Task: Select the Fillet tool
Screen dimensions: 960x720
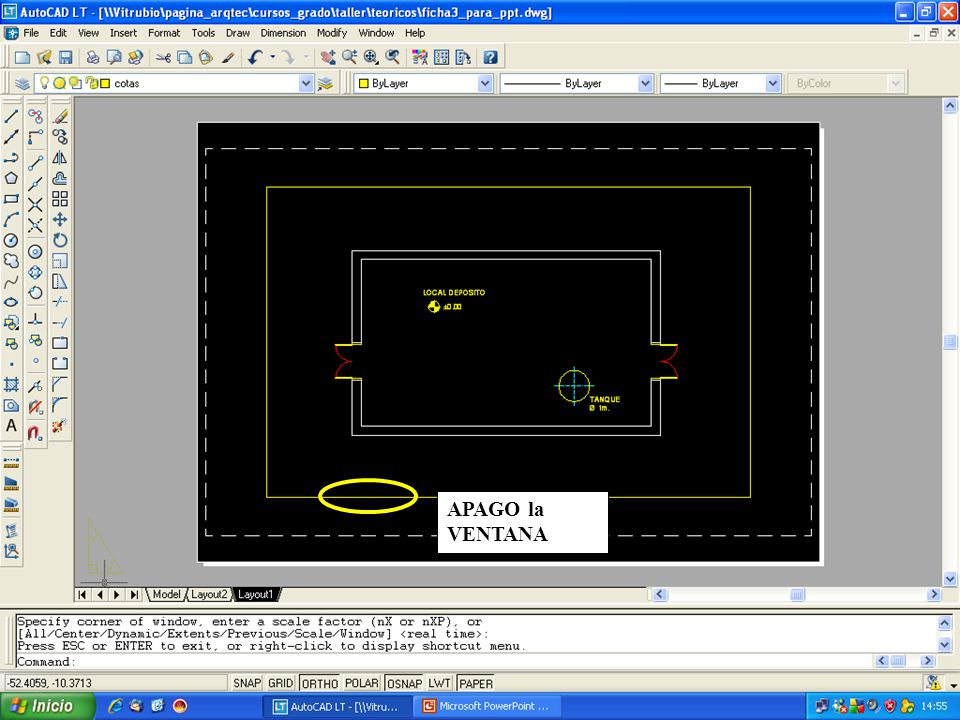Action: click(60, 405)
